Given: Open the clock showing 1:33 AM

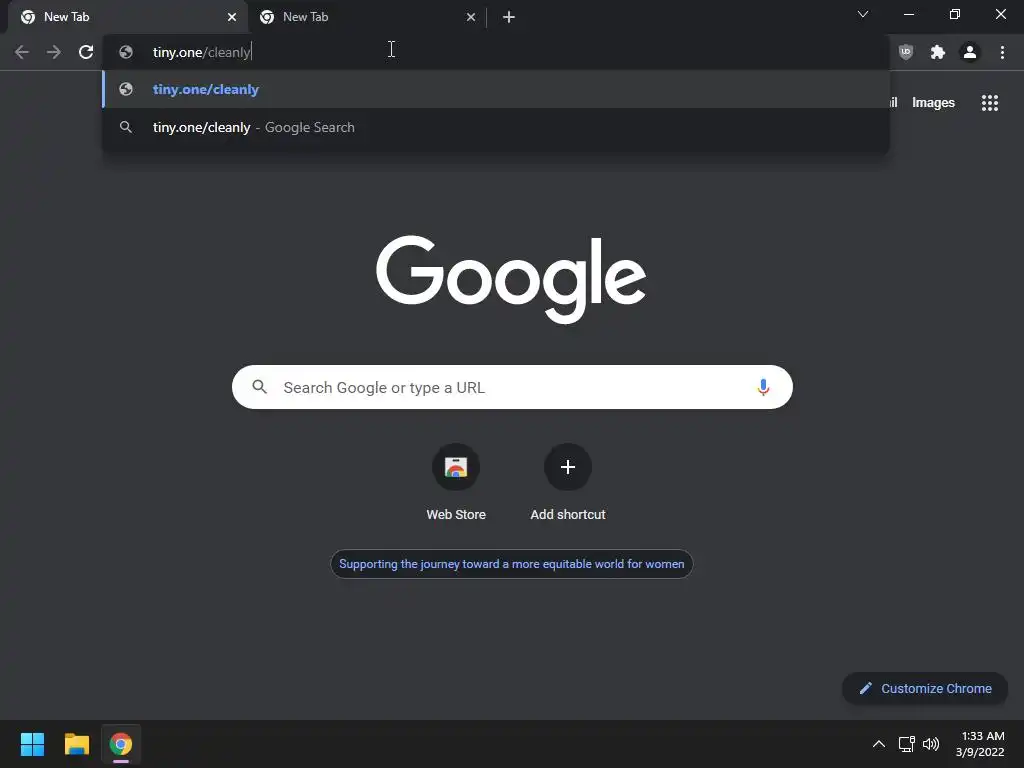Looking at the screenshot, I should tap(980, 744).
